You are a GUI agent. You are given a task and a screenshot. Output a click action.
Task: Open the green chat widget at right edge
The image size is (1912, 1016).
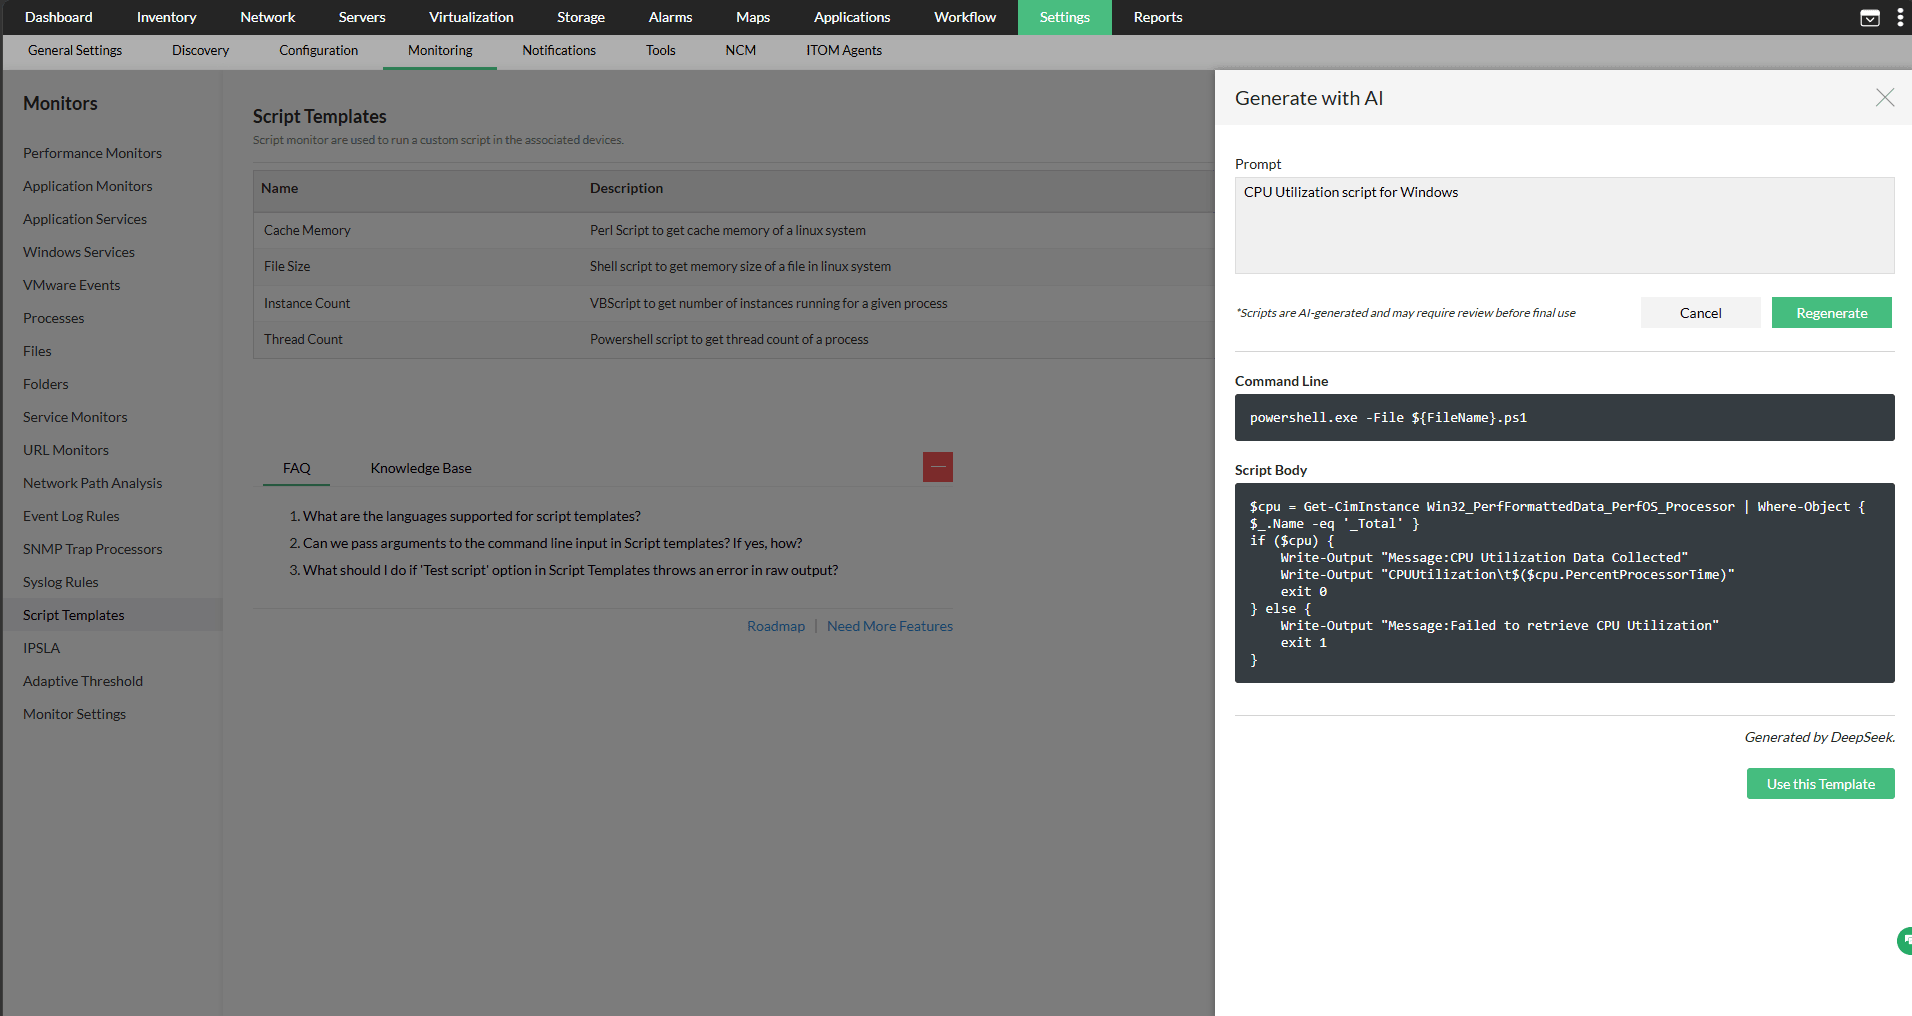click(x=1904, y=941)
